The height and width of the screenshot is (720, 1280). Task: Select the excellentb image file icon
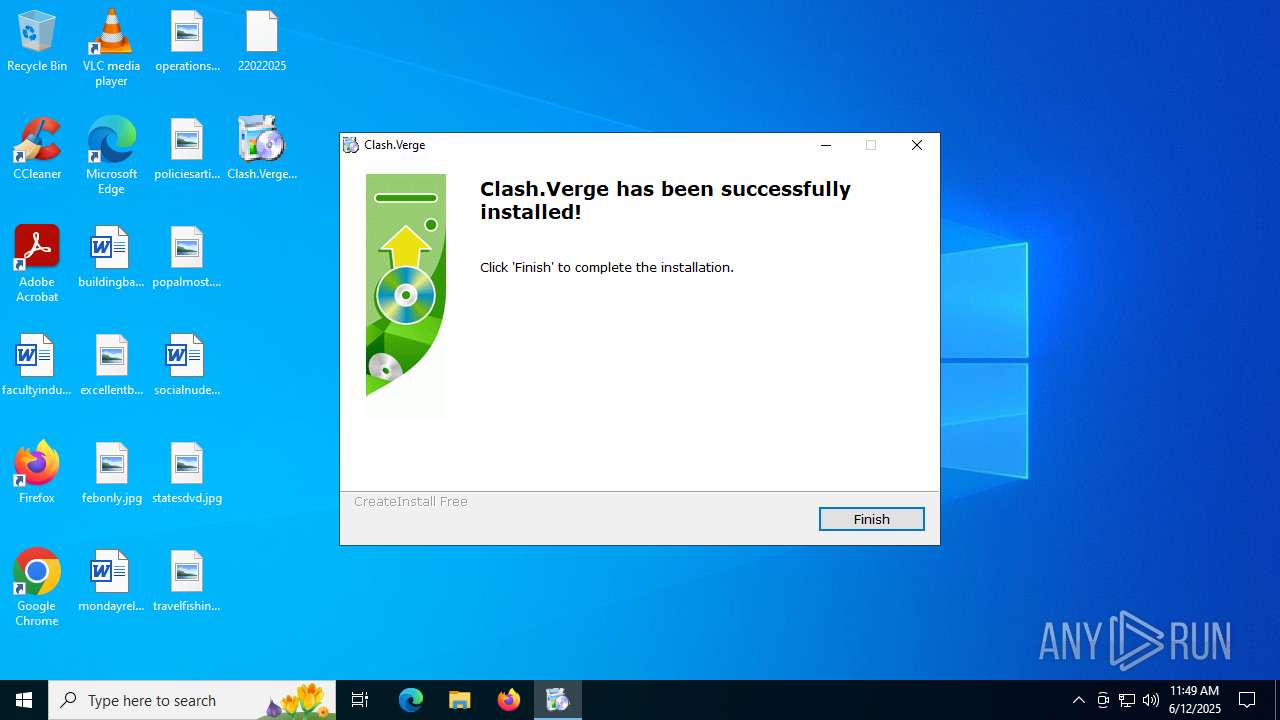pyautogui.click(x=111, y=365)
